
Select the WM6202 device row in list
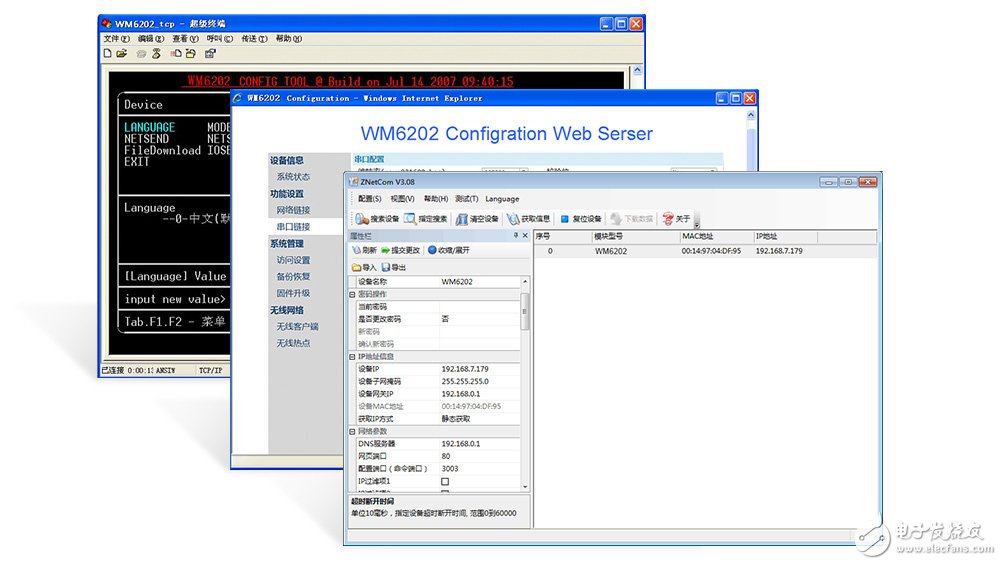pyautogui.click(x=610, y=251)
